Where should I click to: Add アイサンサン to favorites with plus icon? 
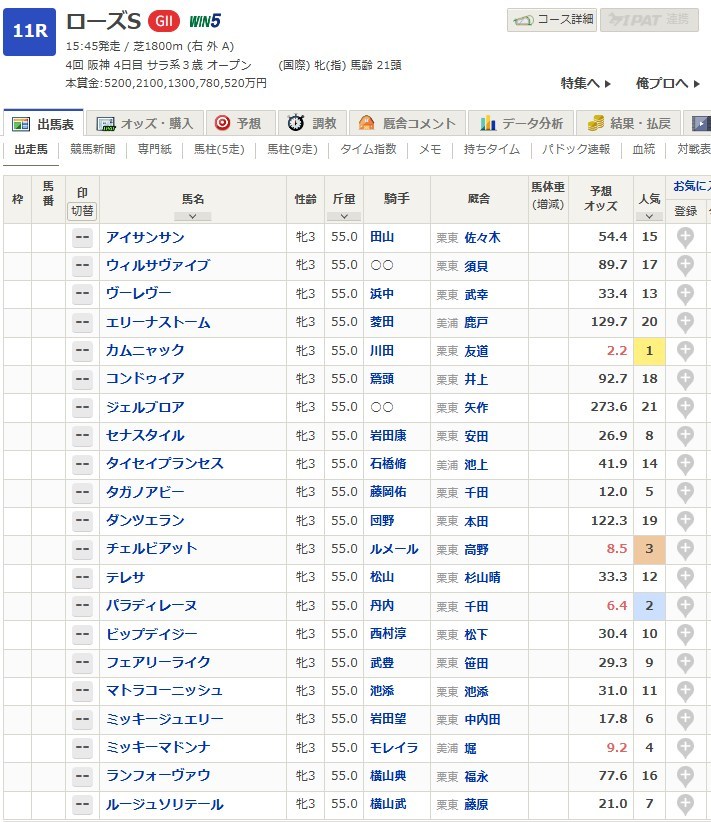(x=685, y=238)
